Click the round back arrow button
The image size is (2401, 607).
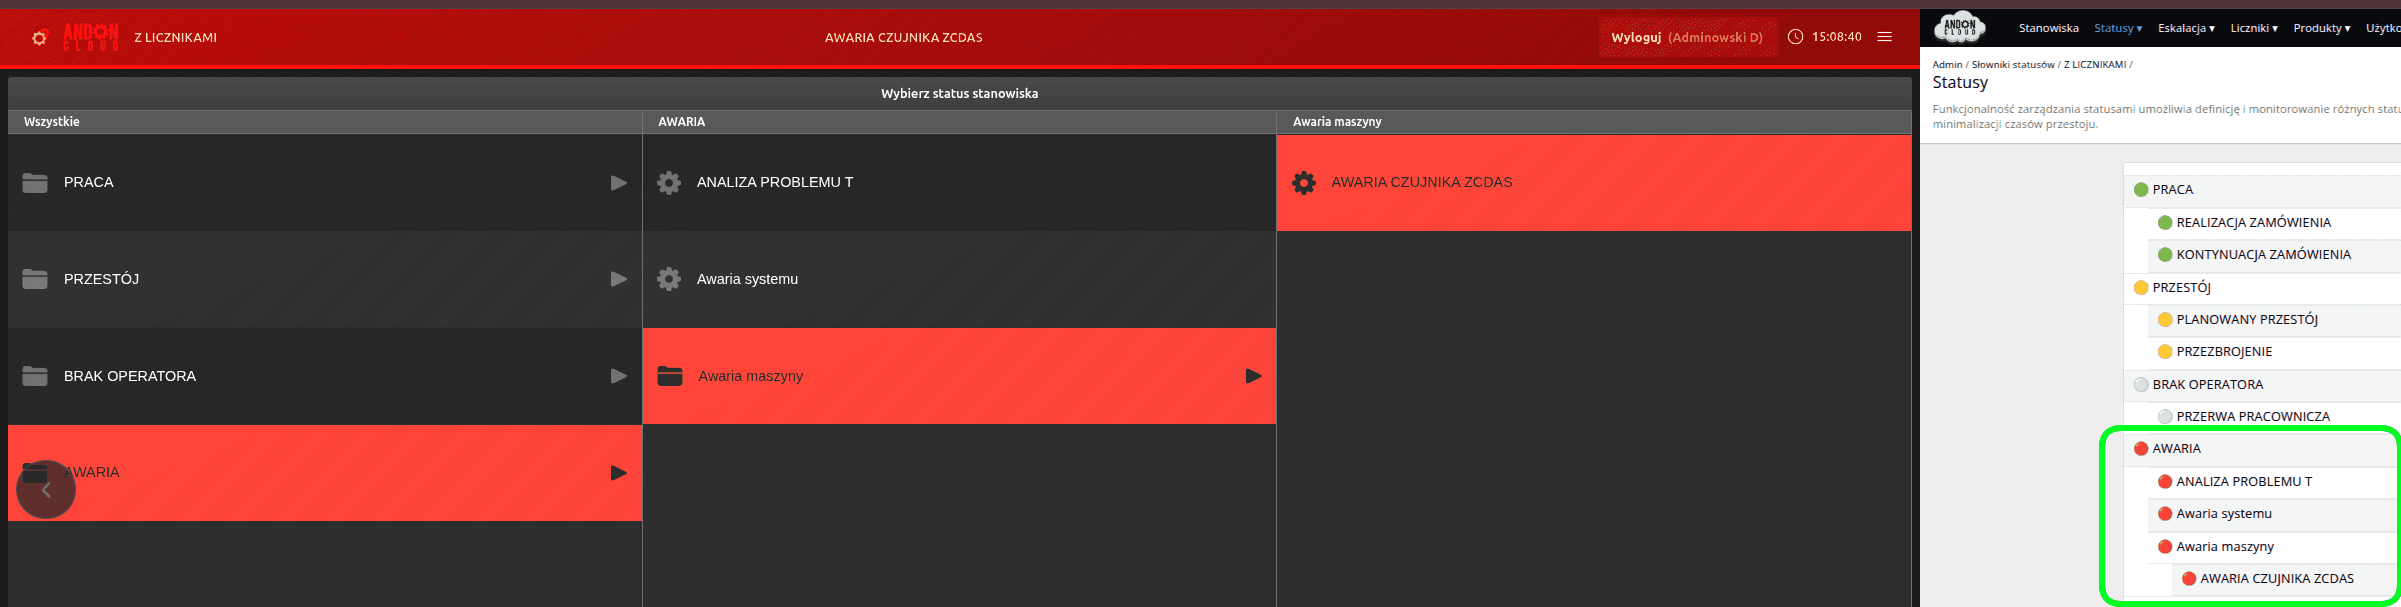(x=46, y=490)
